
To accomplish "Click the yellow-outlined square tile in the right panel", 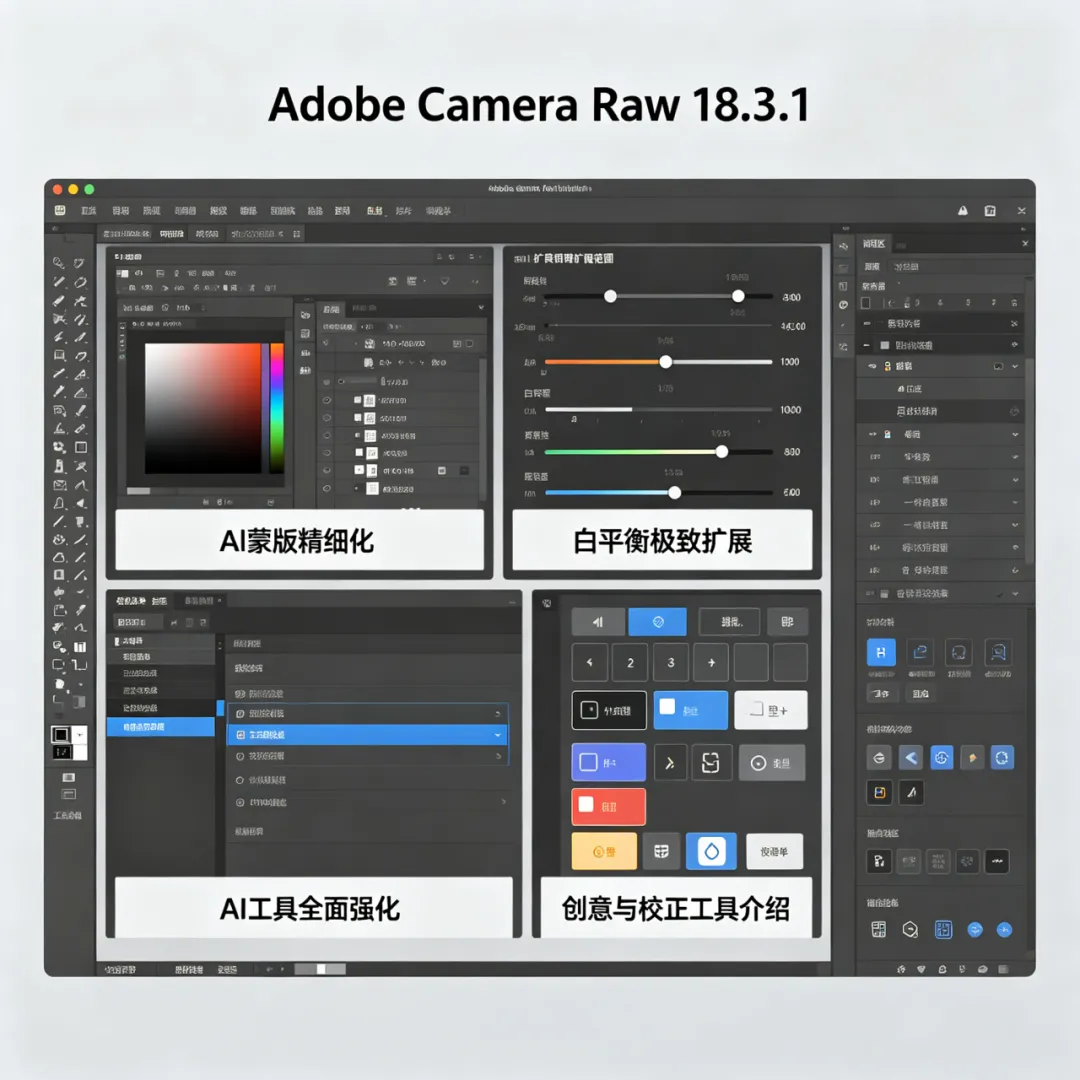I will (x=880, y=793).
